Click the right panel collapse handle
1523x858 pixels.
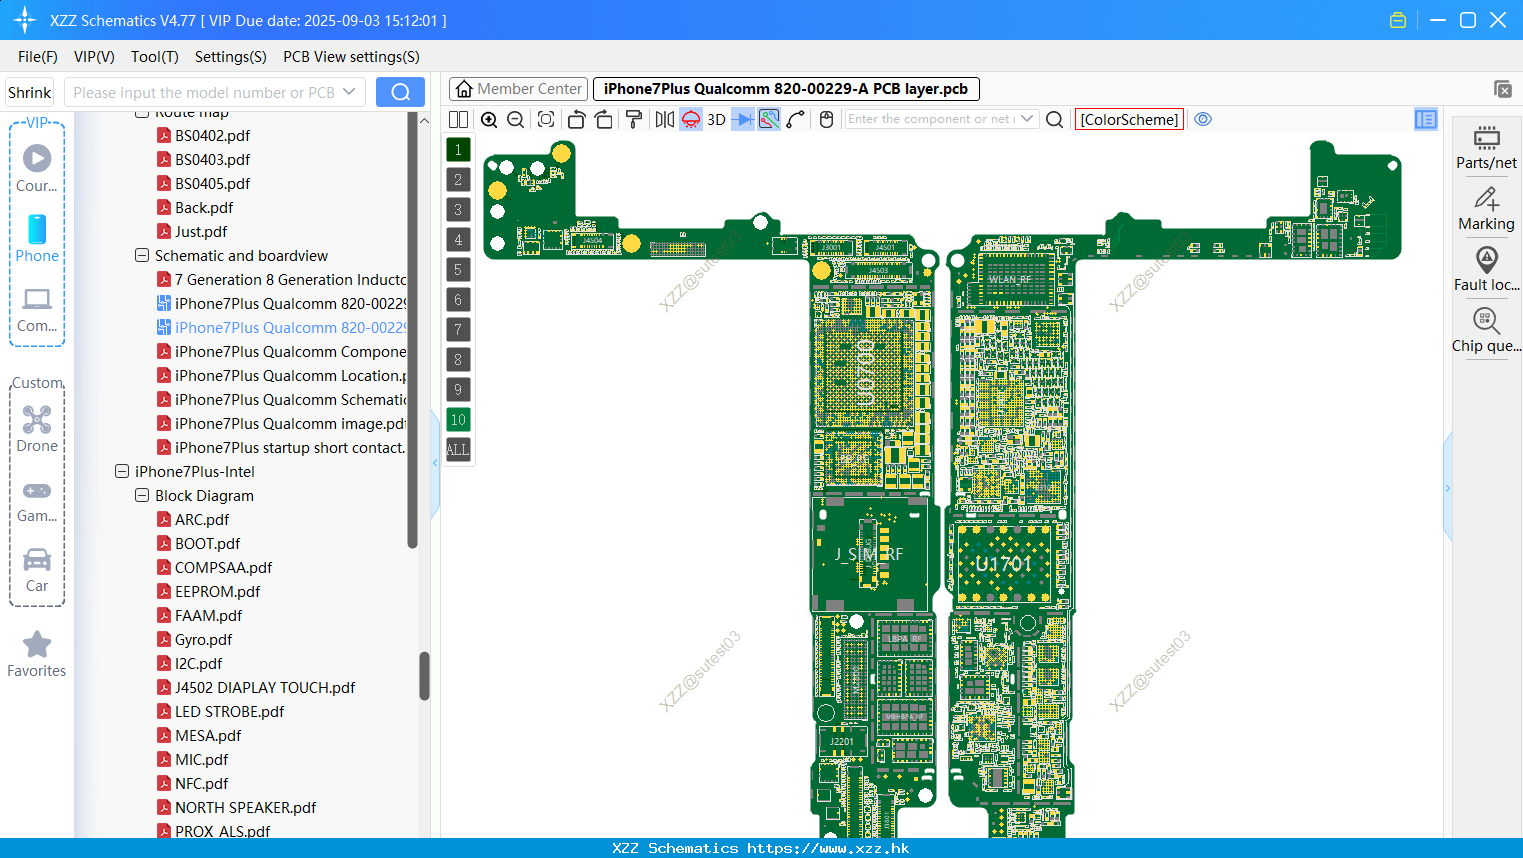(1447, 488)
